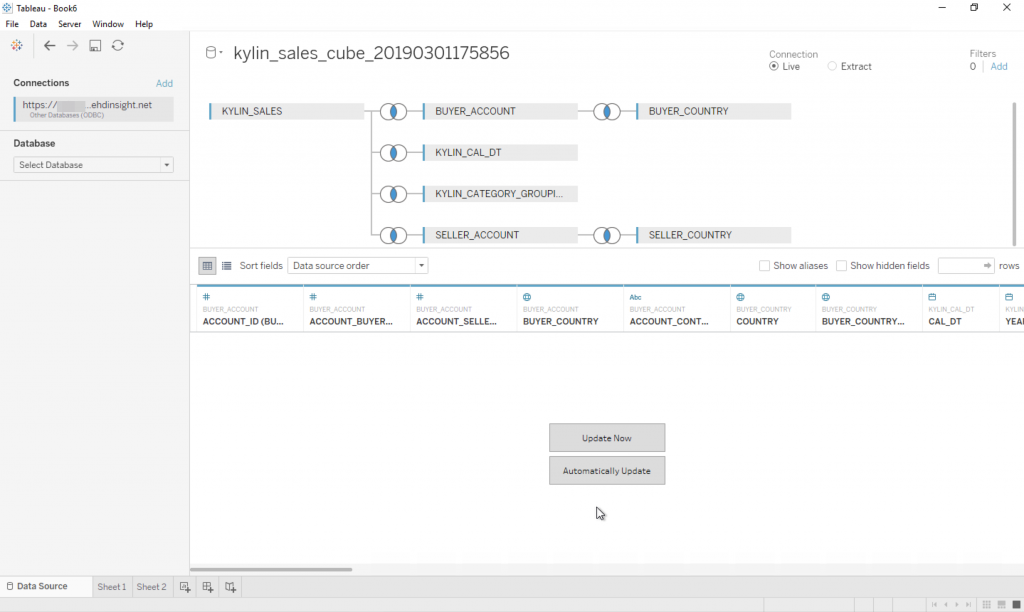Click the back arrow in toolbar
Screen dimensions: 1024x612
(x=49, y=46)
